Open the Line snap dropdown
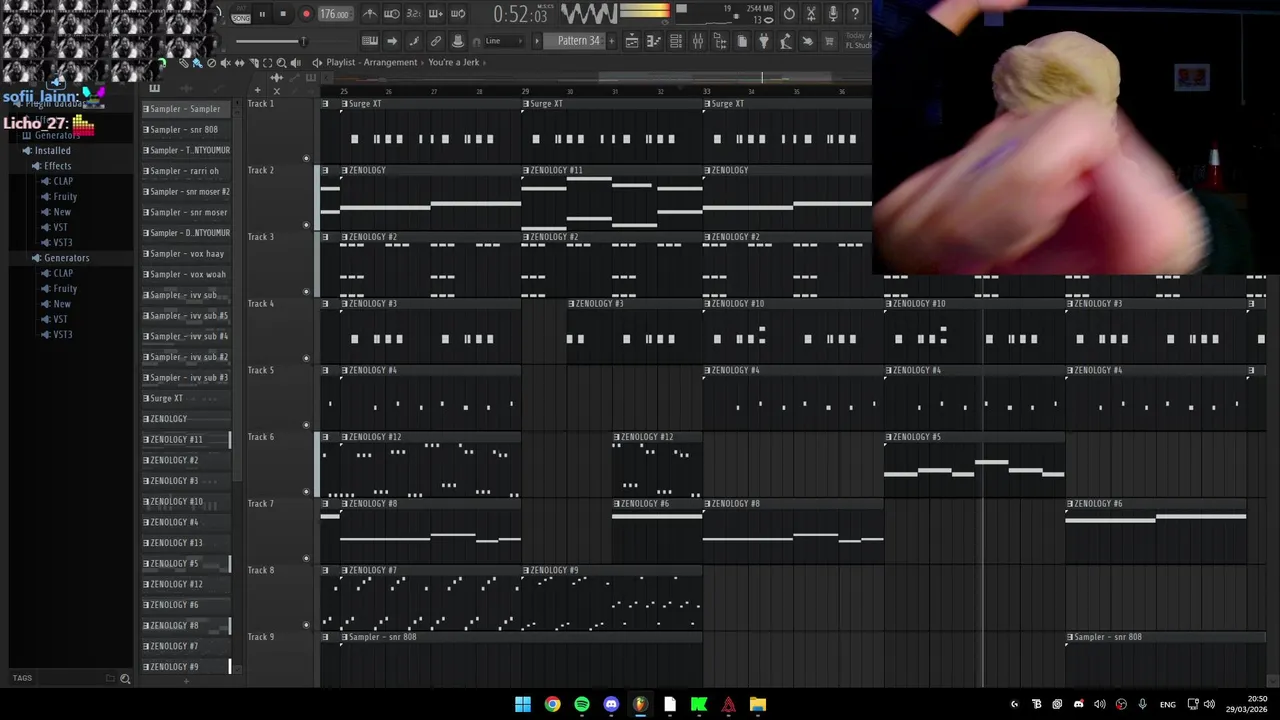Screen dimensions: 1280x720 505,41
